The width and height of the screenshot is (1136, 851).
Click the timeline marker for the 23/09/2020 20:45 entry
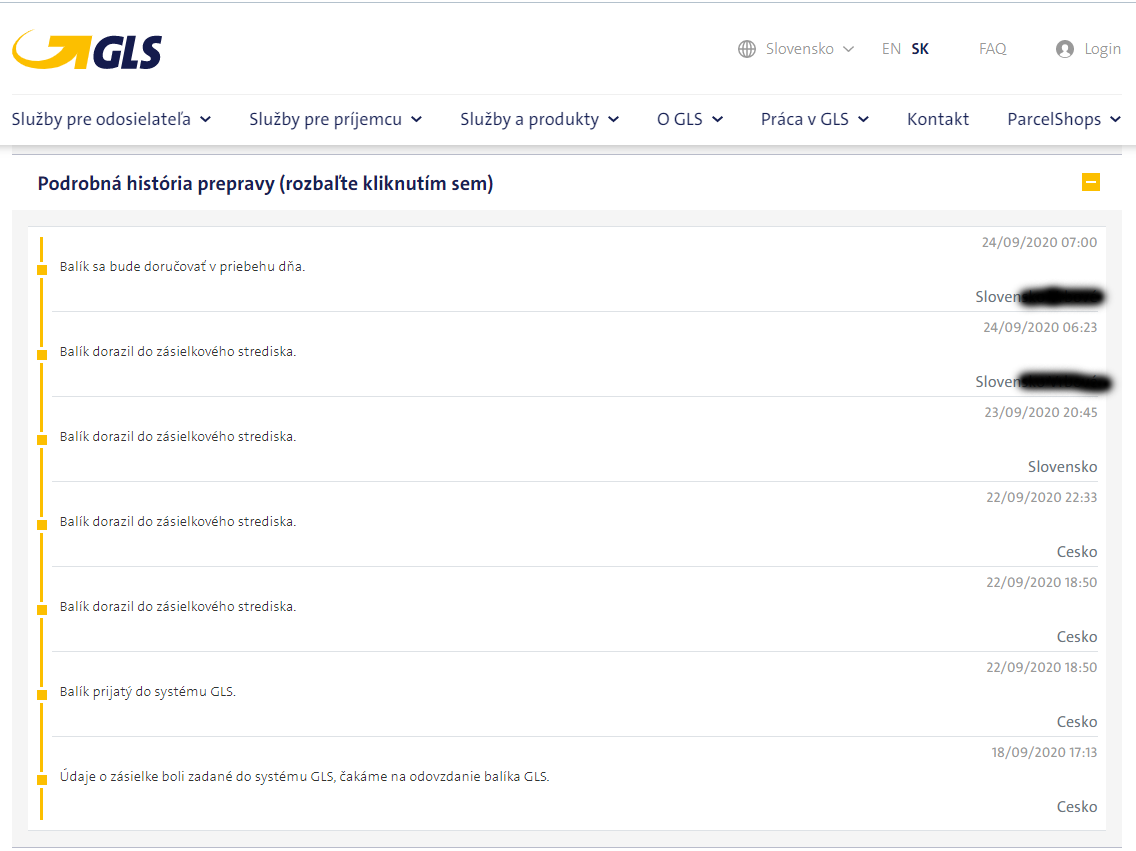pos(42,440)
